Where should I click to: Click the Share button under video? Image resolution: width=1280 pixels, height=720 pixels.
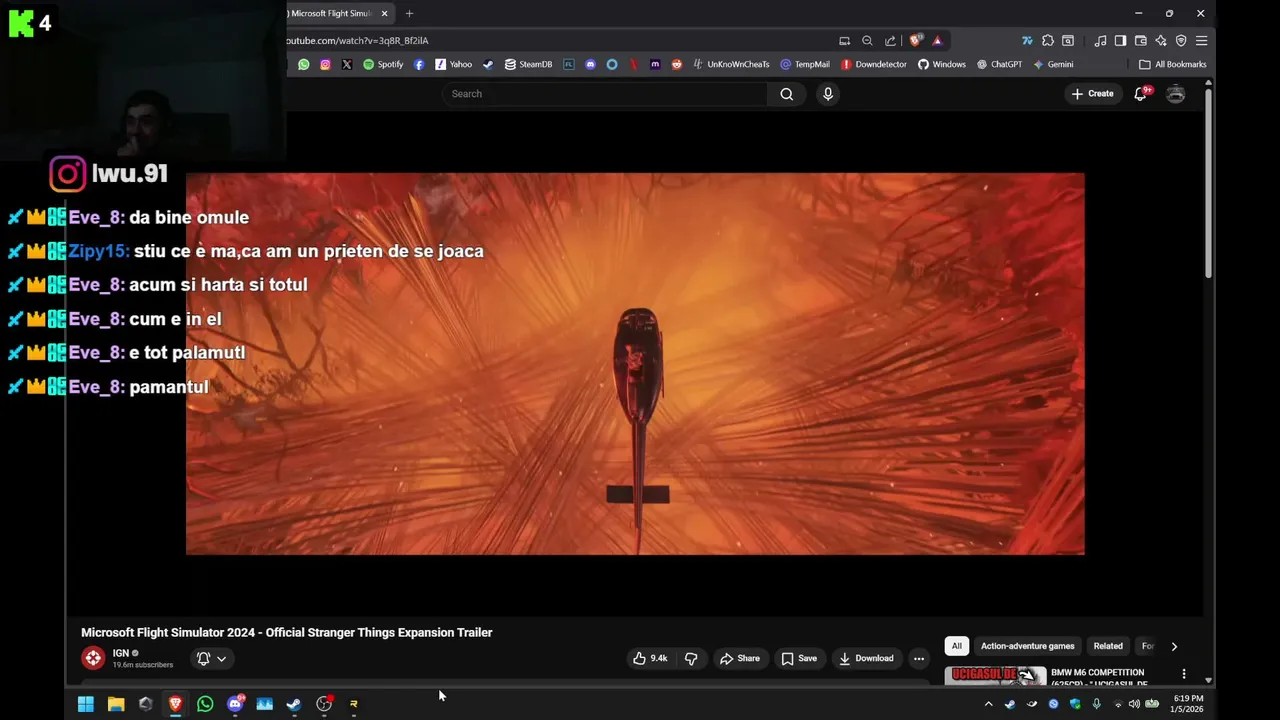point(740,658)
